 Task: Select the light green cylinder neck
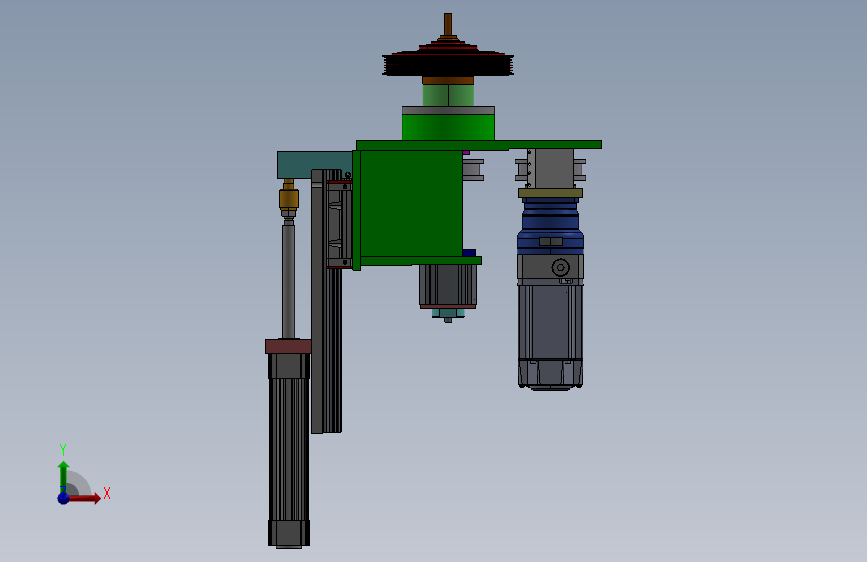pyautogui.click(x=448, y=95)
